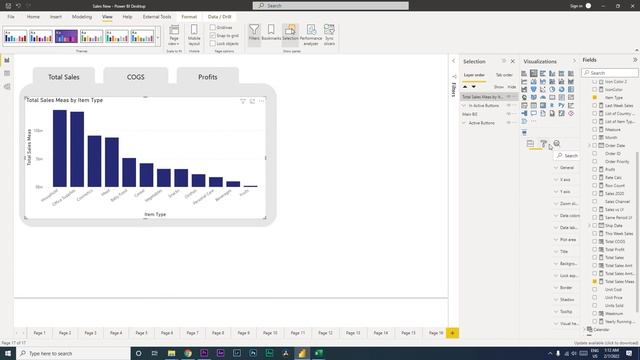Screen dimensions: 640x360
Task: Uncheck the Item Type field
Action: [x=595, y=98]
